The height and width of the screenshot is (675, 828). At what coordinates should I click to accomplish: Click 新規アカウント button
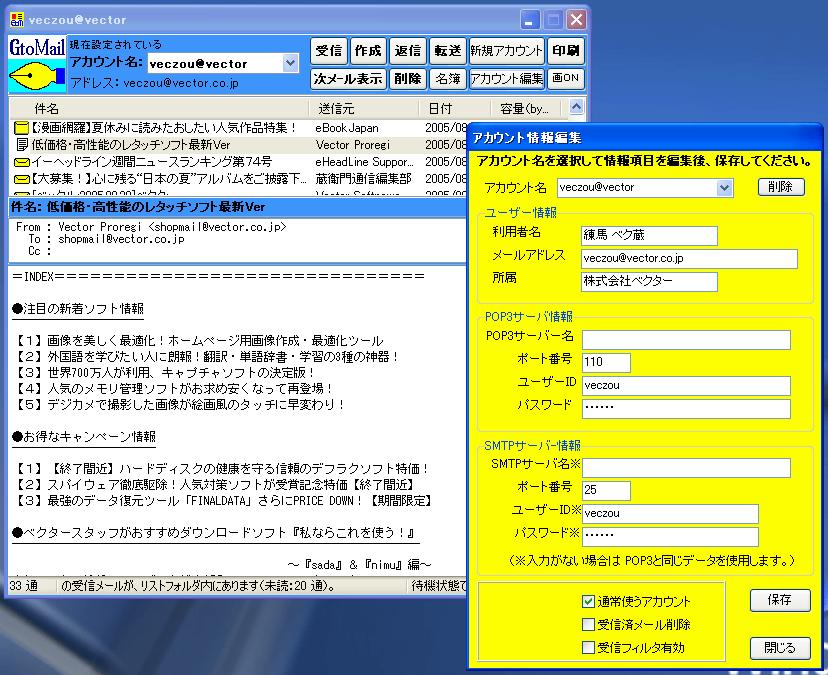point(506,51)
